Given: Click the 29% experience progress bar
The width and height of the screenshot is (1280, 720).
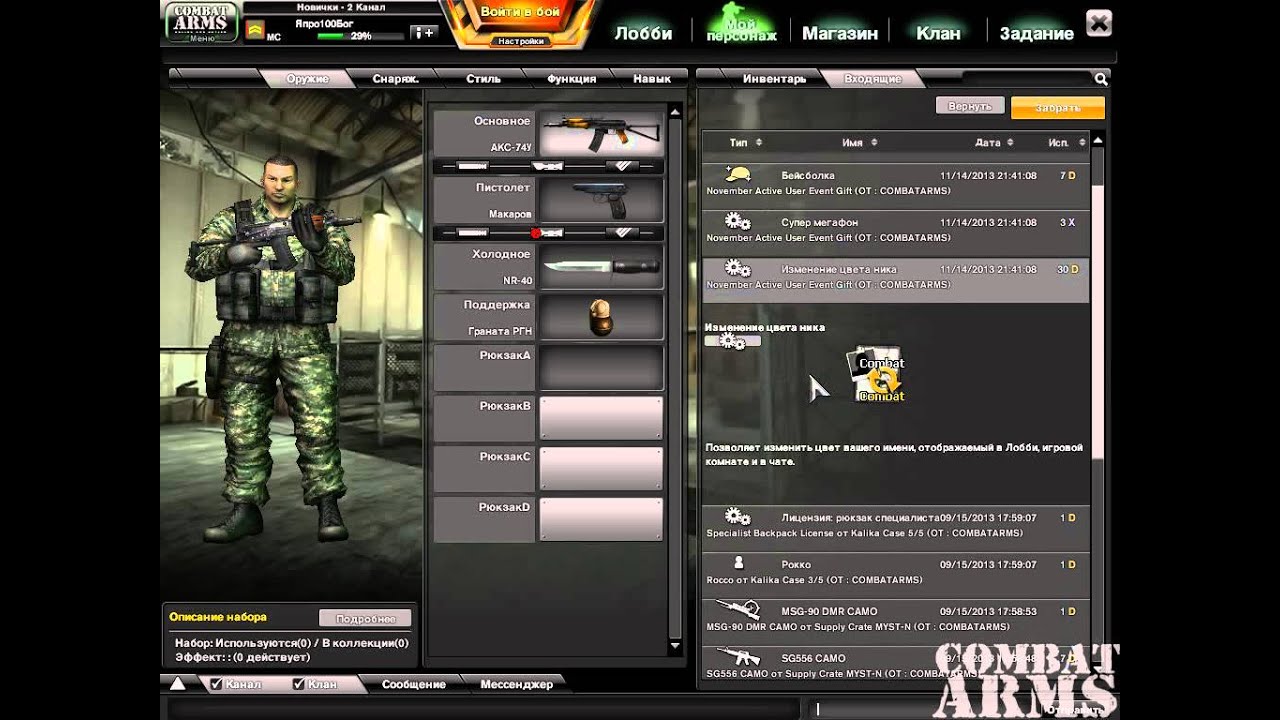Looking at the screenshot, I should 360,36.
